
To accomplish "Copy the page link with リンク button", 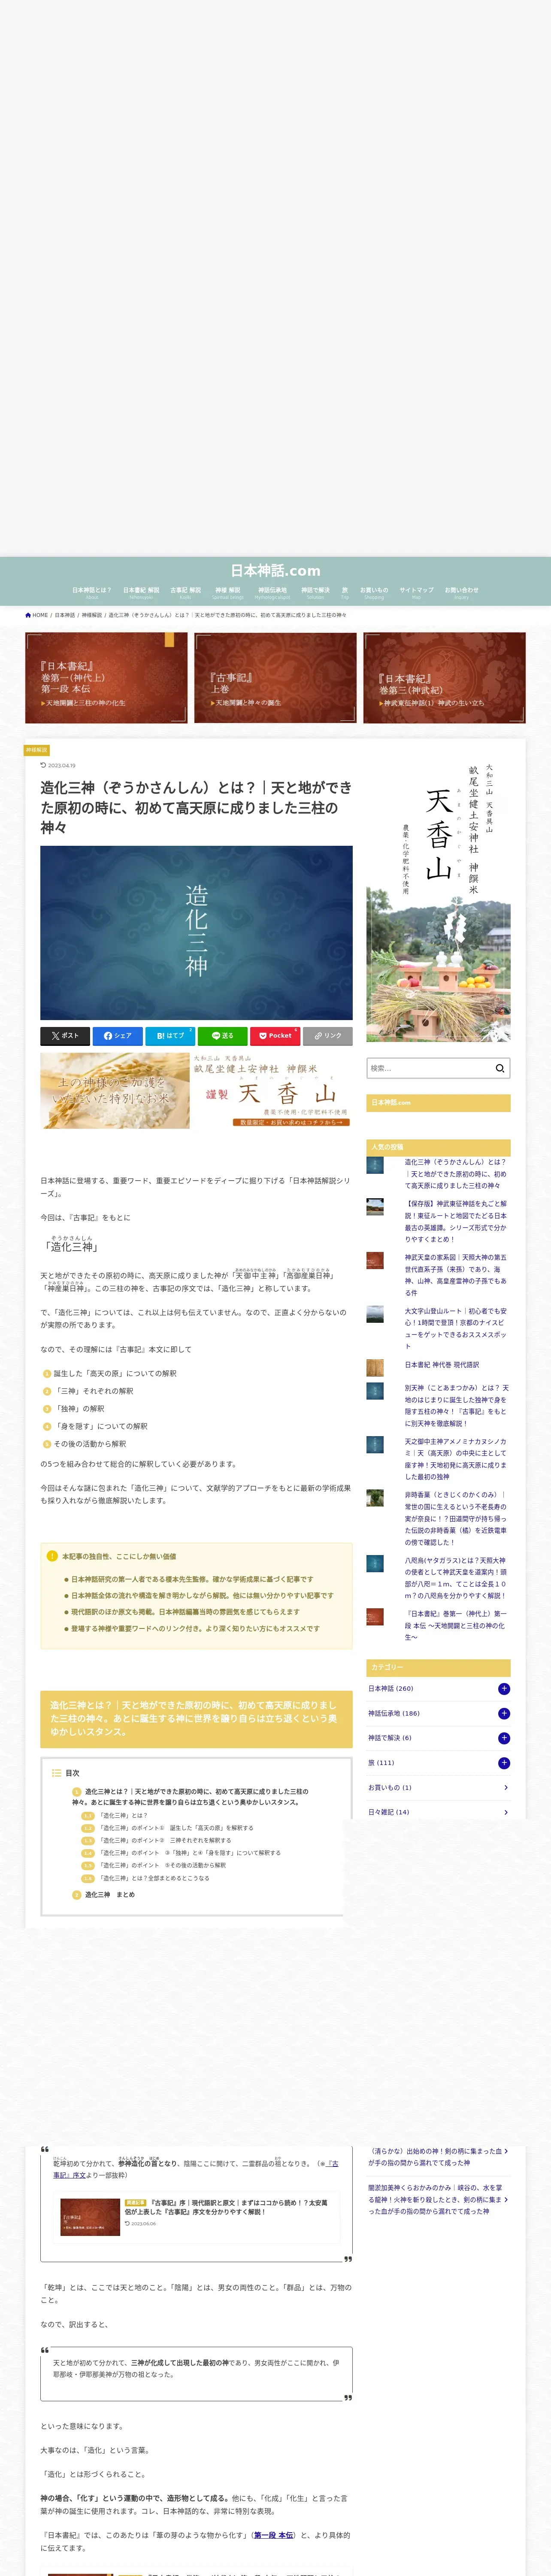I will 327,1036.
